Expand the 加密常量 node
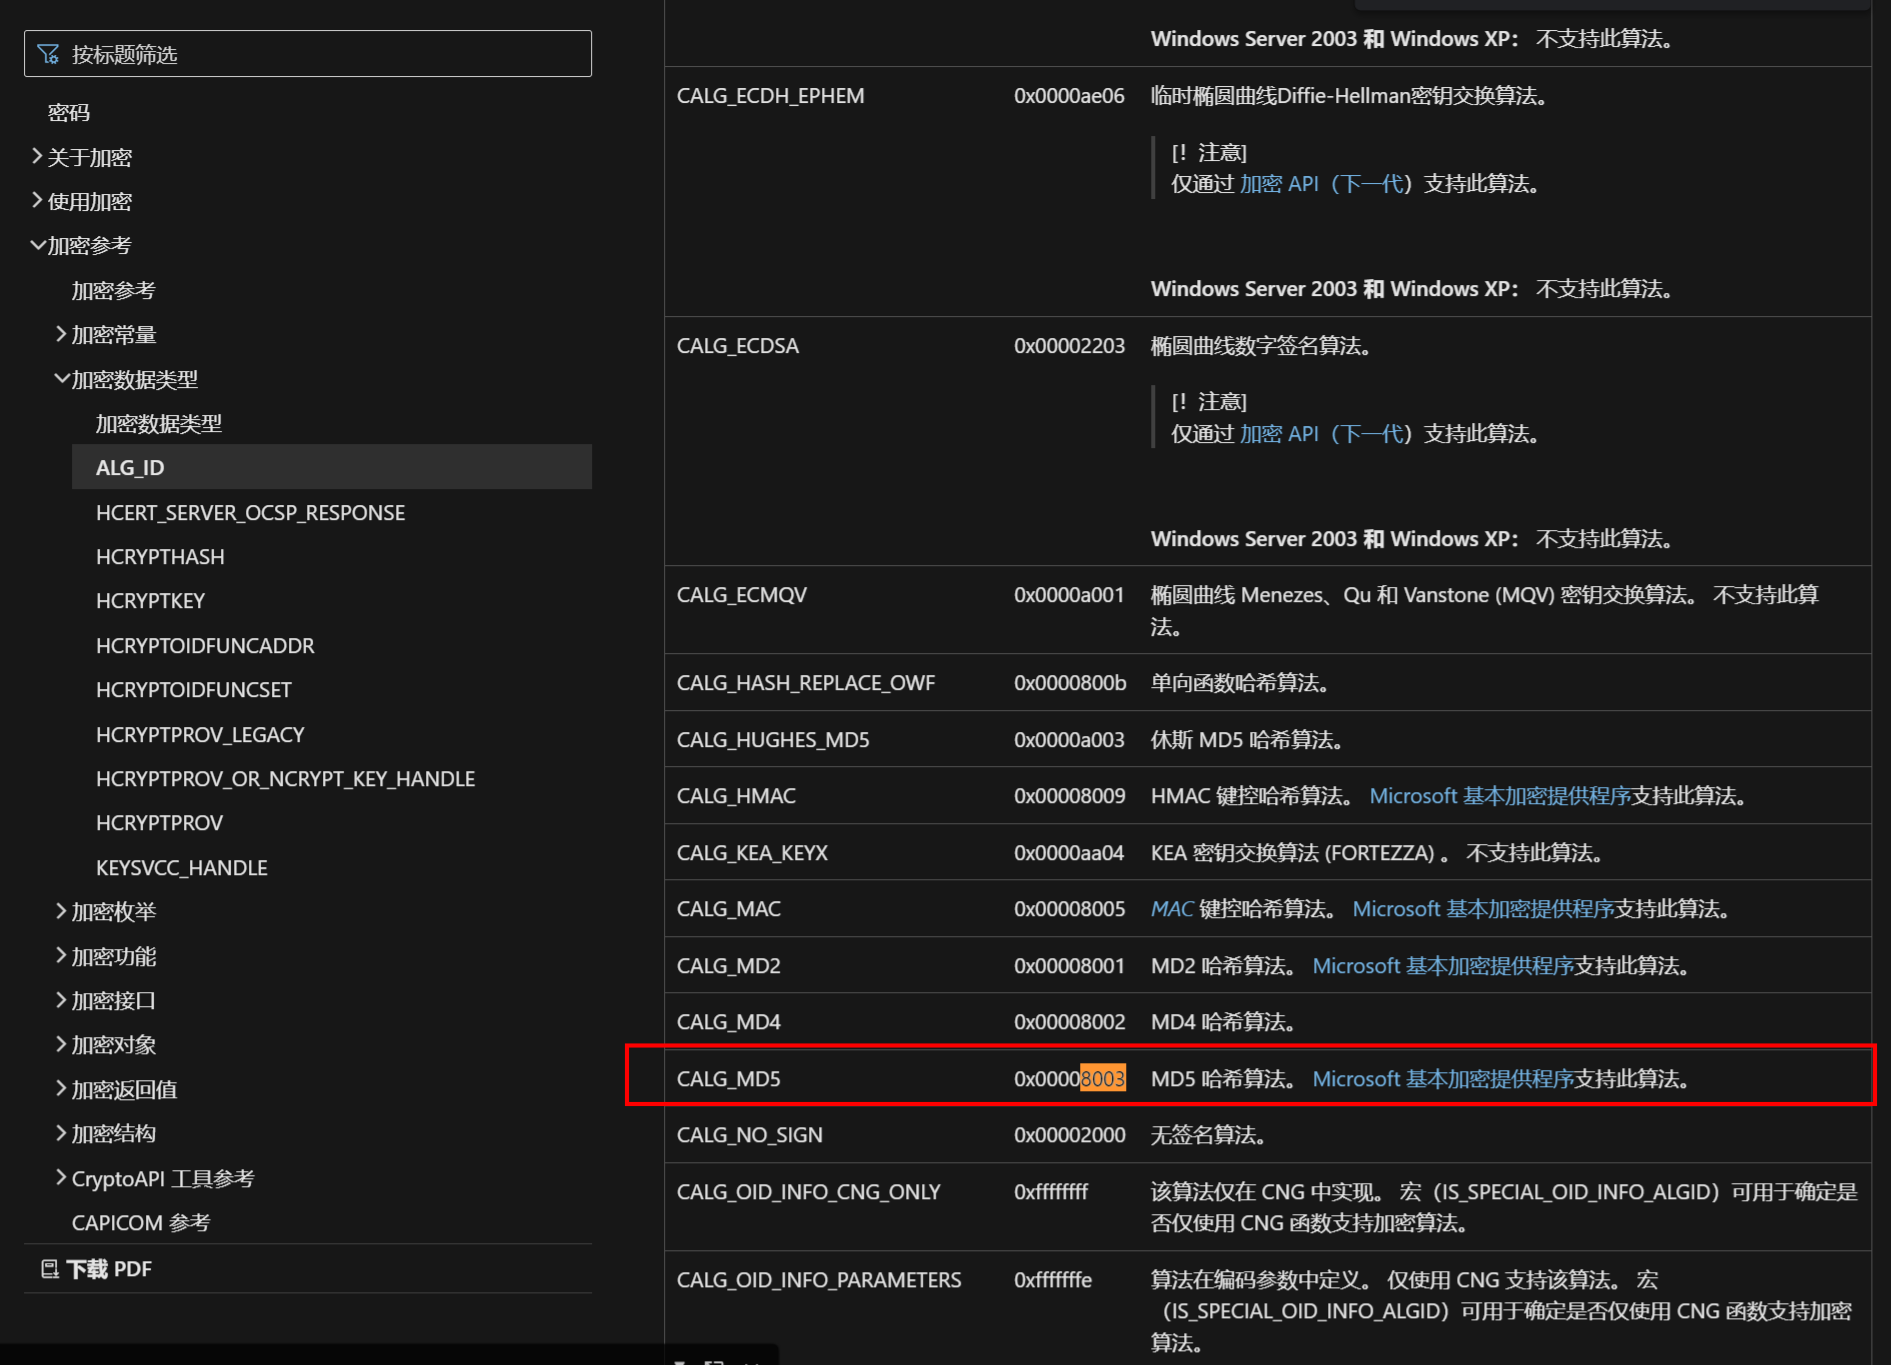1891x1365 pixels. [x=61, y=335]
